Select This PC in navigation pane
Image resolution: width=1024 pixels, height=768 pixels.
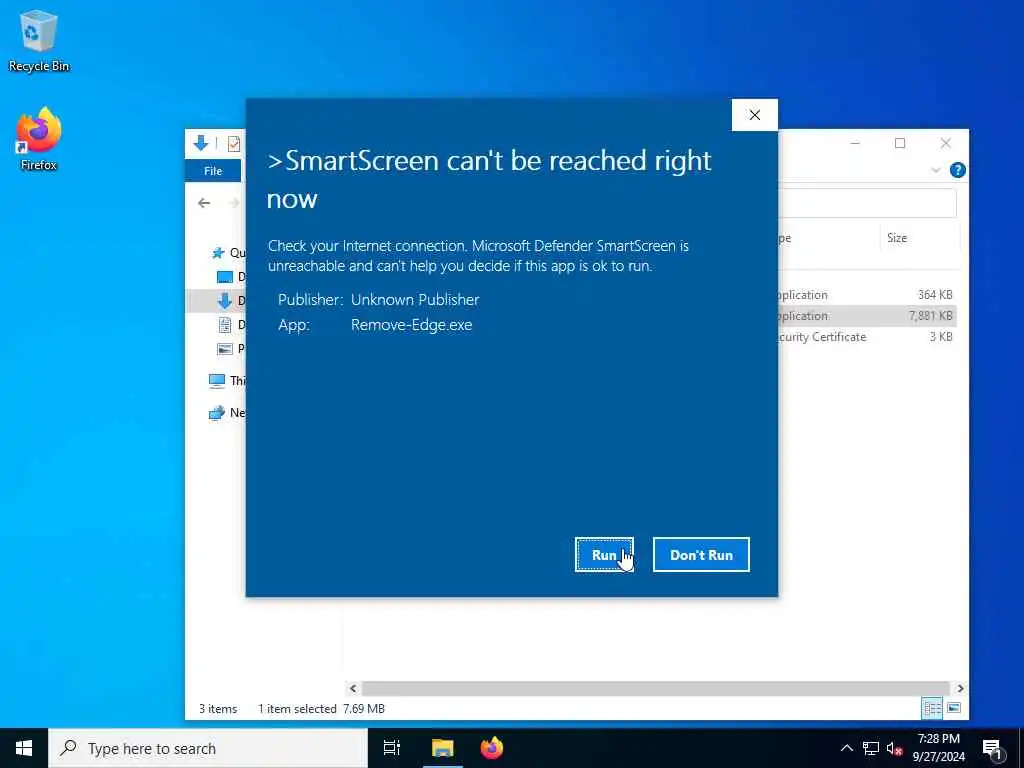point(227,380)
